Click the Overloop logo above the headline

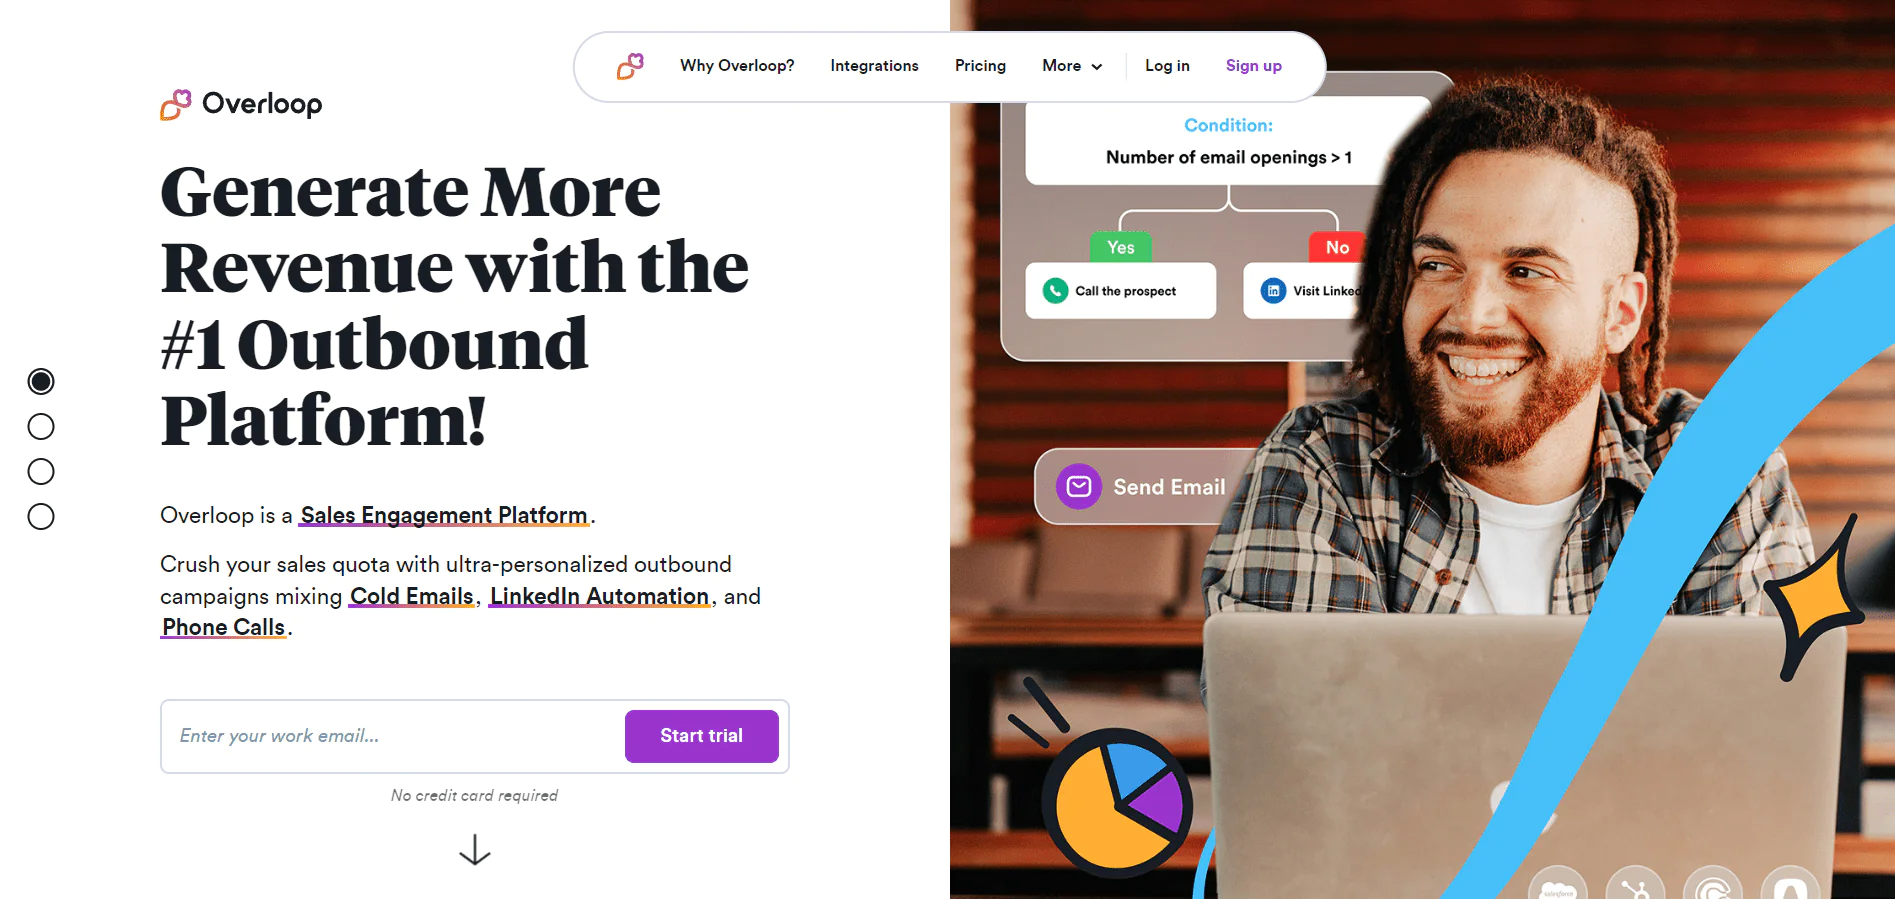241,104
